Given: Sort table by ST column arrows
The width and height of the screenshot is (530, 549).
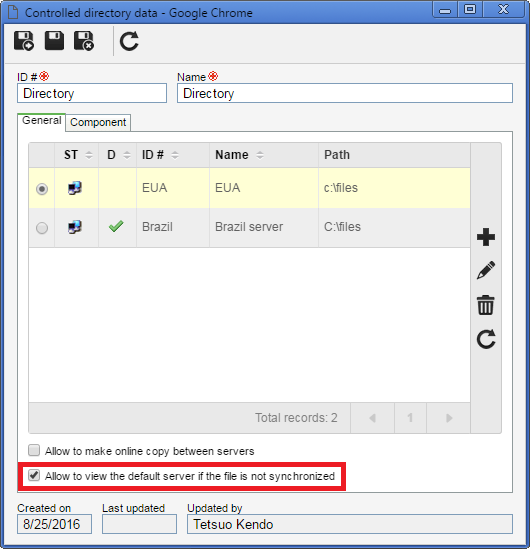Looking at the screenshot, I should [x=89, y=155].
